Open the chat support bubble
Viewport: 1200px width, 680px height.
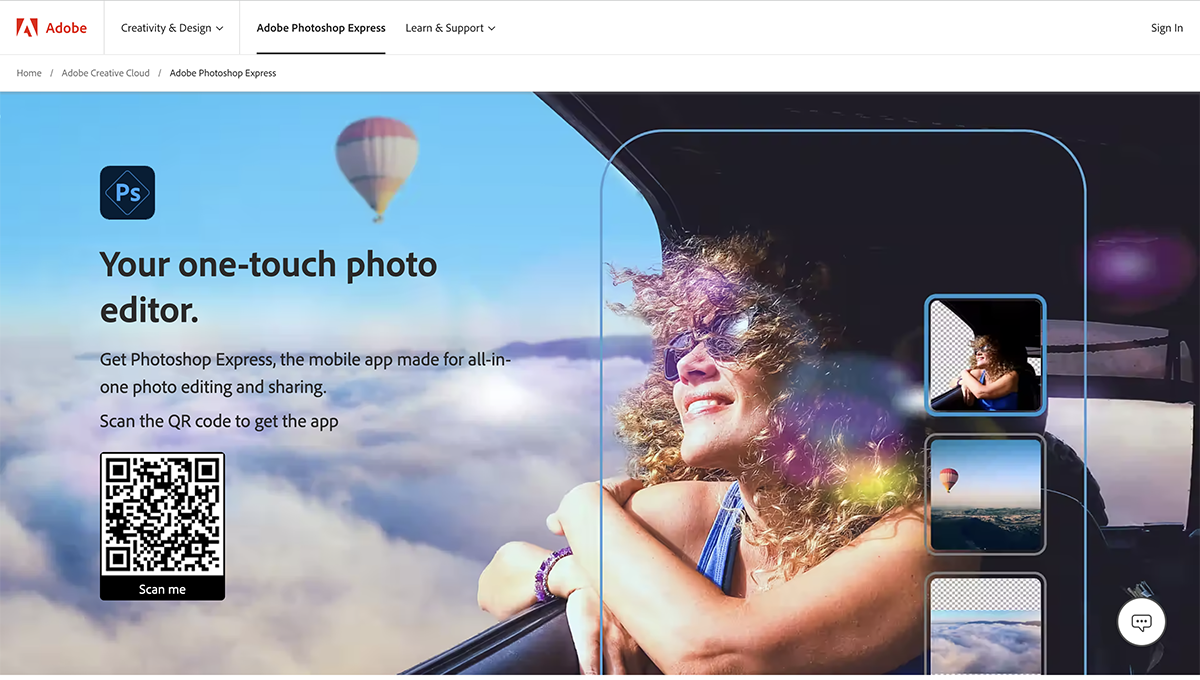(x=1141, y=621)
